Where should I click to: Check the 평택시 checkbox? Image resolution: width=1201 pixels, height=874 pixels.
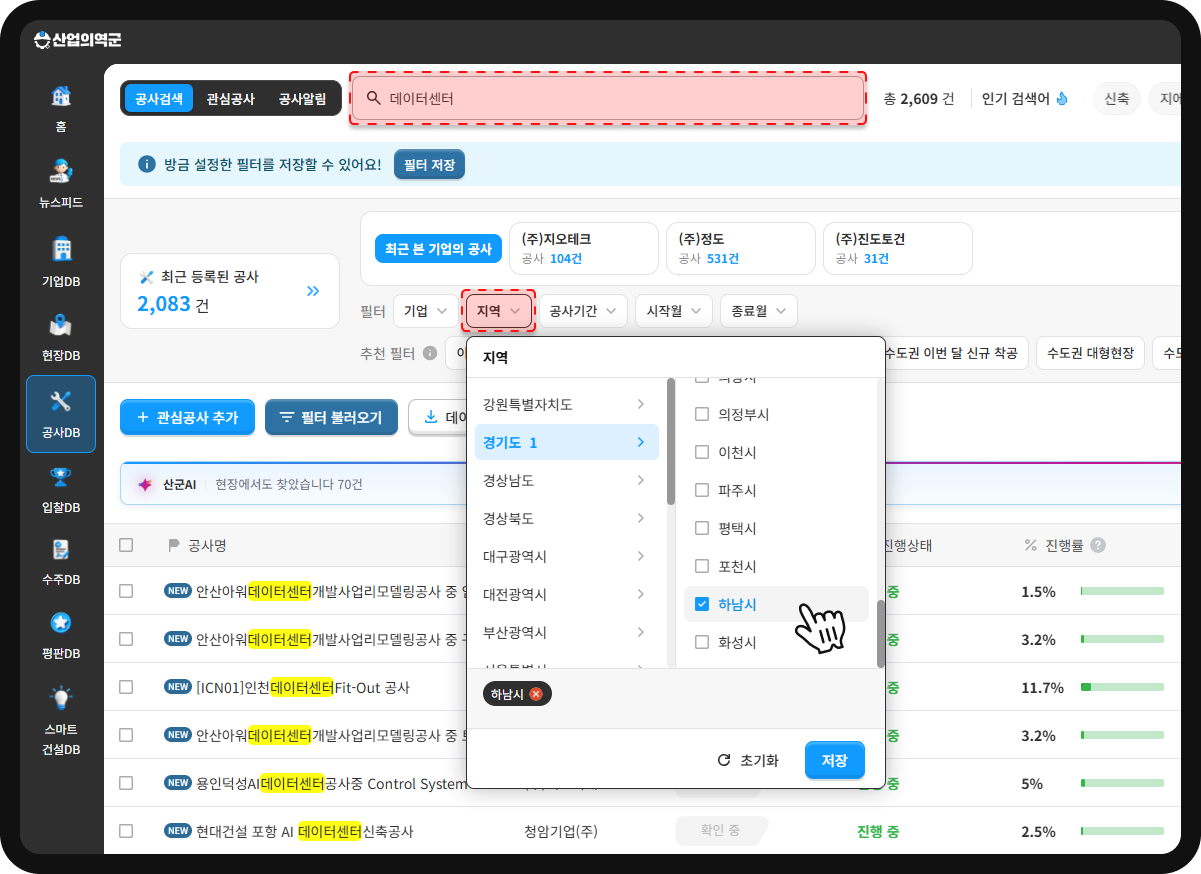tap(702, 528)
